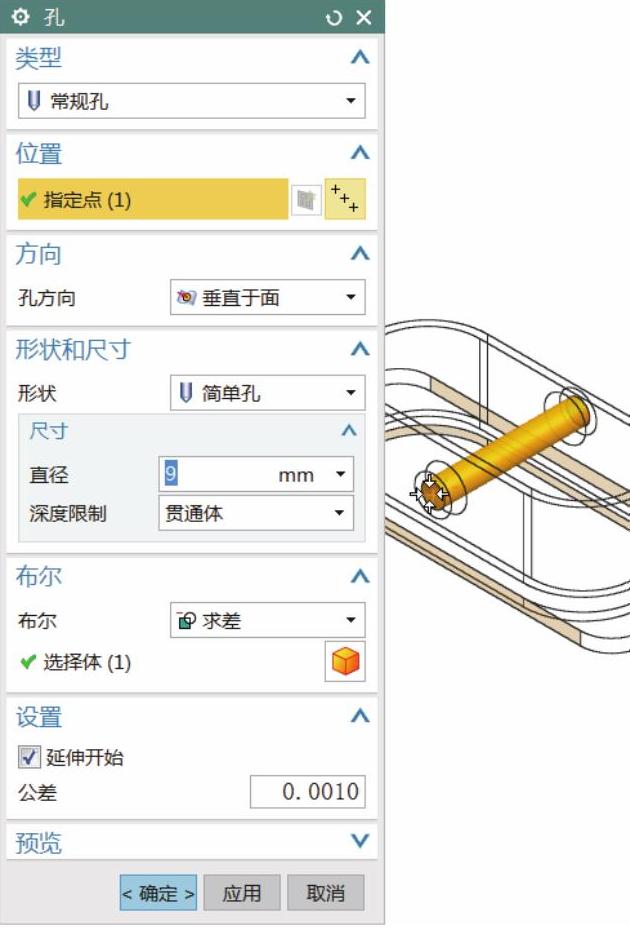Open the 垂直于面 hole direction dropdown

coord(268,297)
